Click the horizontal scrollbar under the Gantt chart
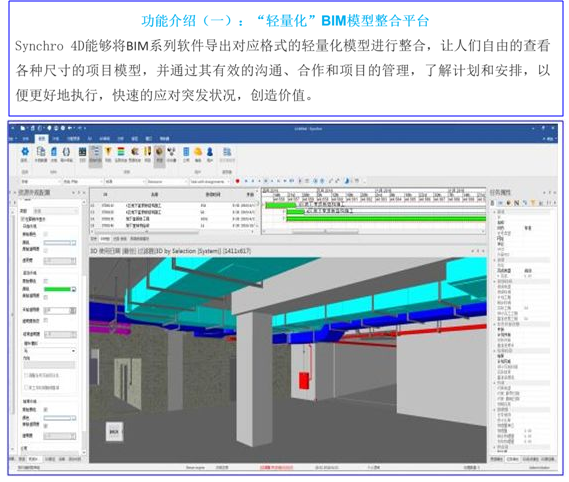Image resolution: width=569 pixels, height=482 pixels. (x=326, y=231)
